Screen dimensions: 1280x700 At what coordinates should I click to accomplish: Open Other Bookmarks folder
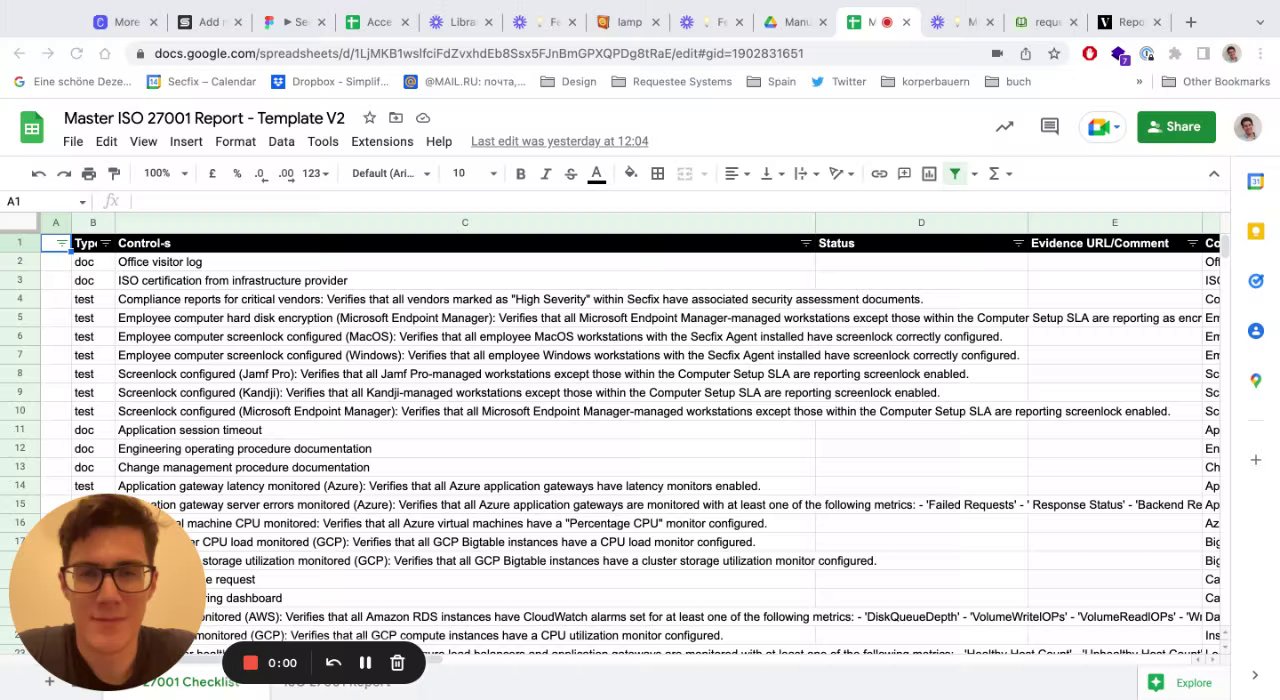[x=1216, y=82]
